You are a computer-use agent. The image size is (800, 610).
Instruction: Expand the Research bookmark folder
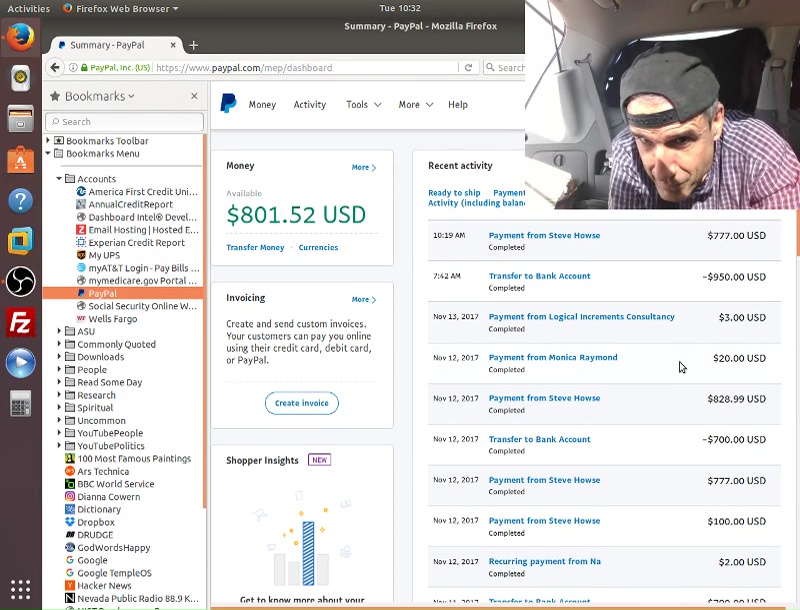point(59,395)
